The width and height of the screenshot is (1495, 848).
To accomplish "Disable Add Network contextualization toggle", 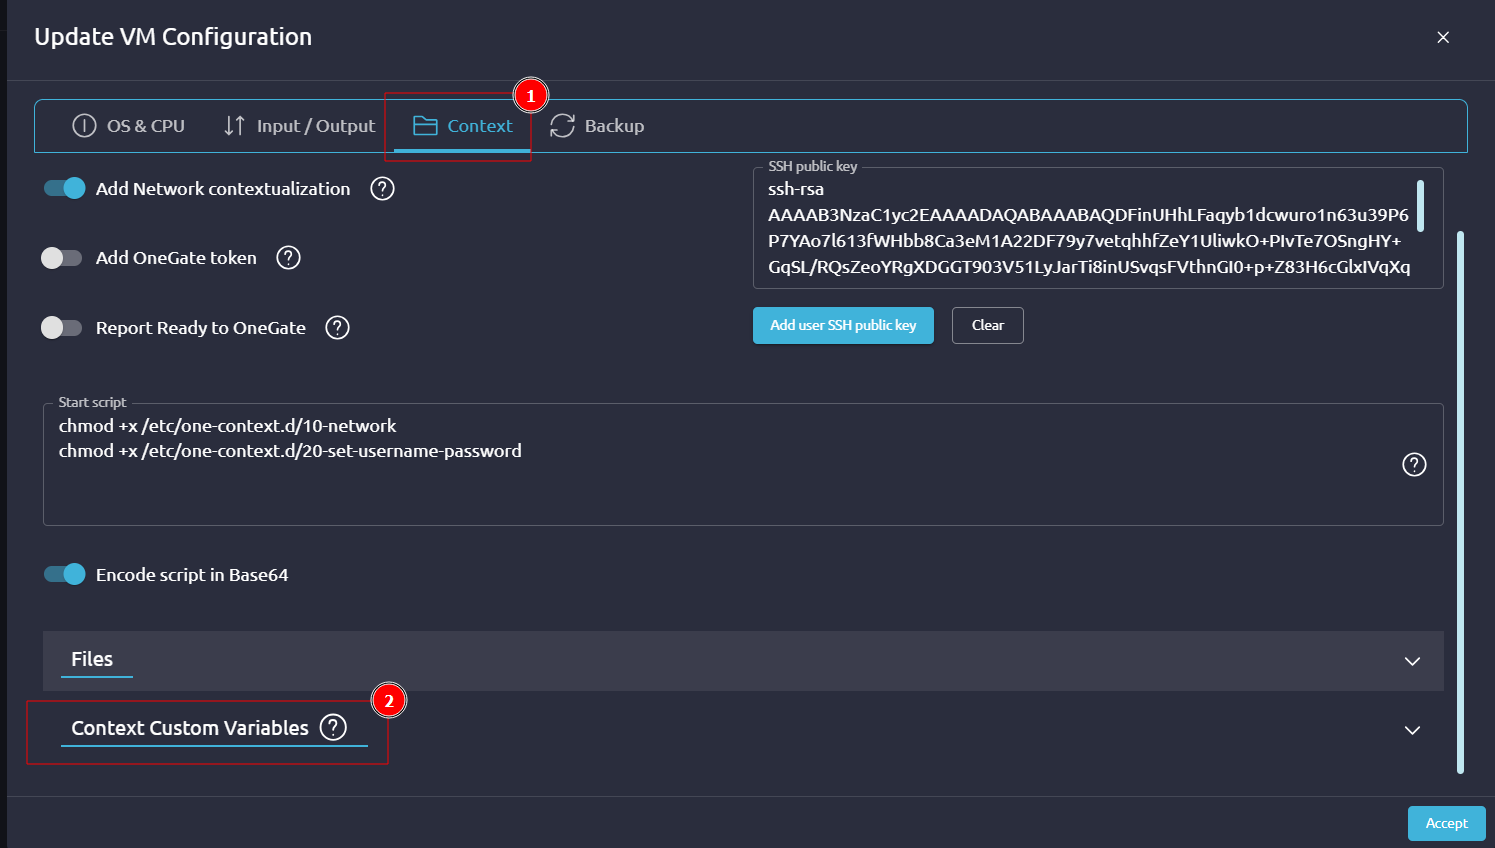I will (x=65, y=189).
